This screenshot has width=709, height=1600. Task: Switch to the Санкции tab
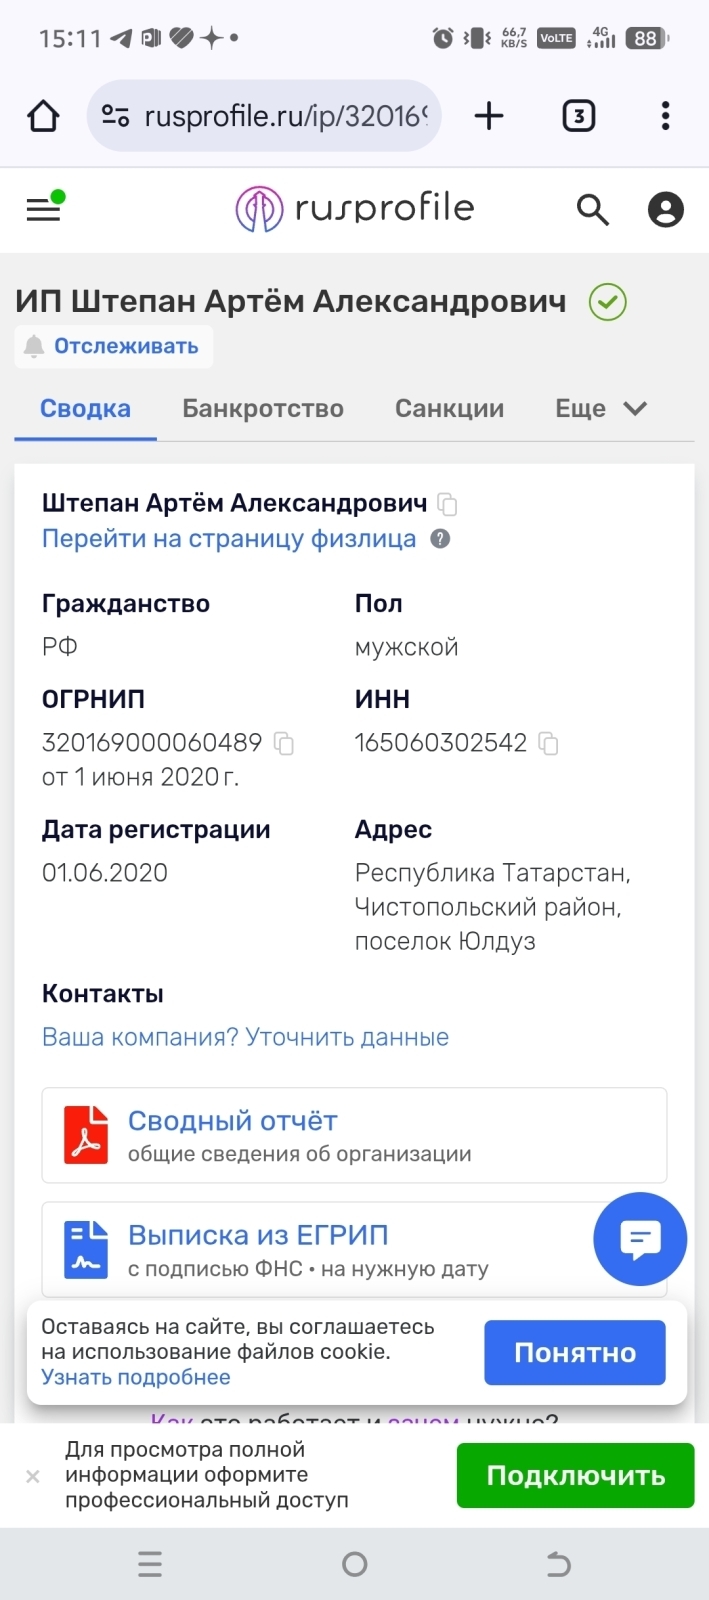click(x=449, y=408)
